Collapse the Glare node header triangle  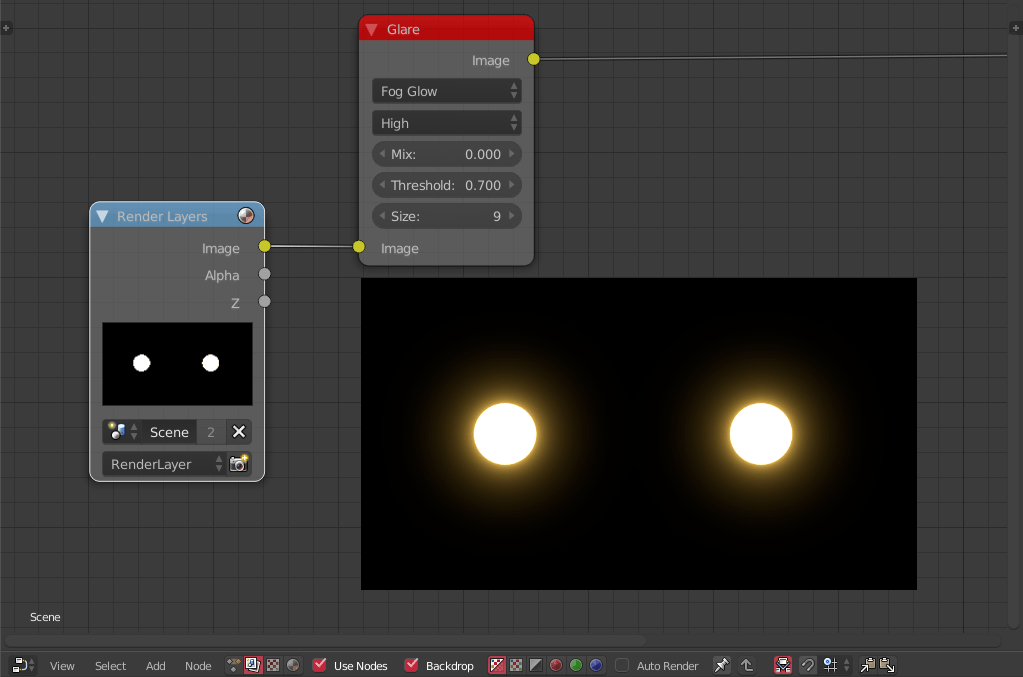coord(371,28)
